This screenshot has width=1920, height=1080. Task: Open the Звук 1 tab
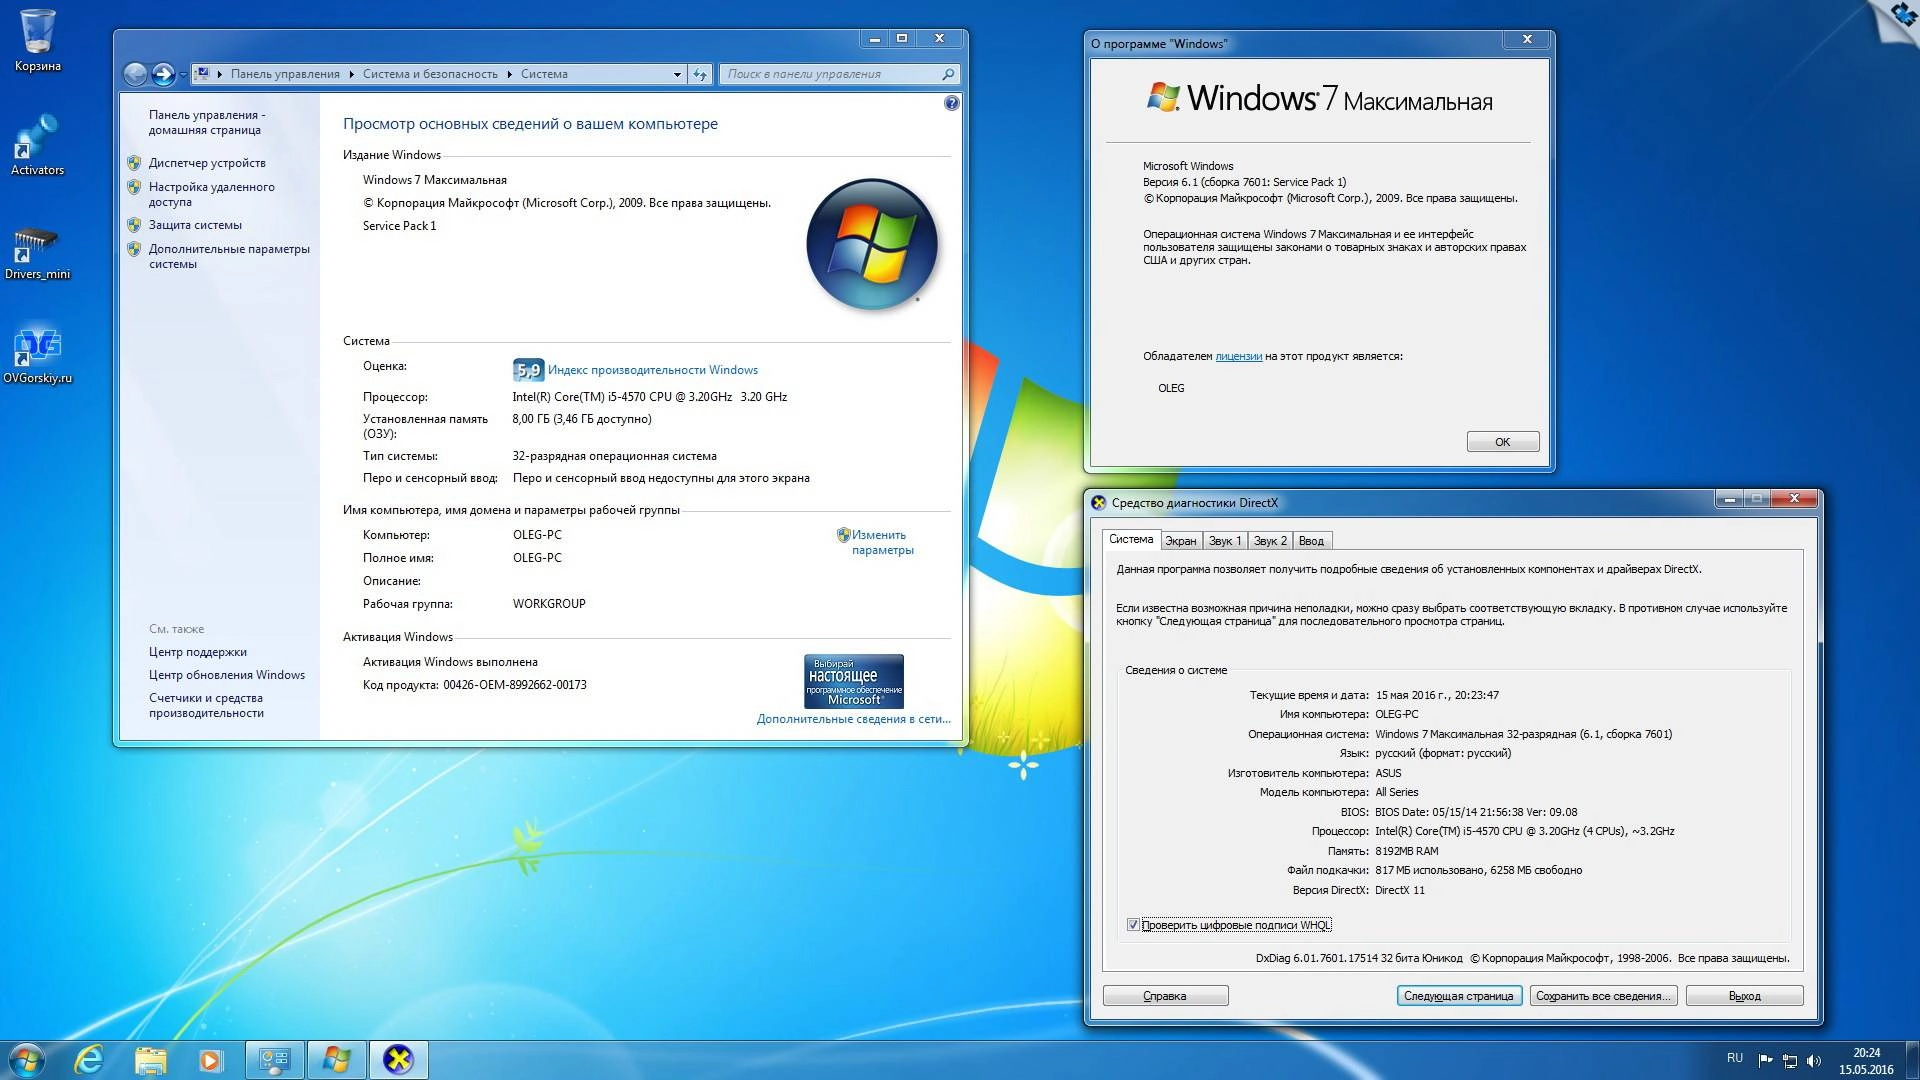[x=1225, y=540]
